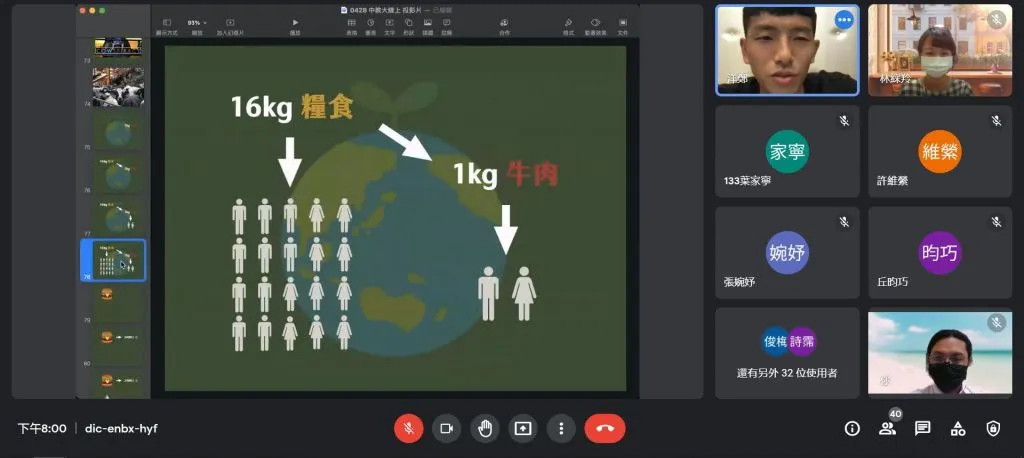Open host controls shield icon
The height and width of the screenshot is (458, 1024).
coord(993,428)
